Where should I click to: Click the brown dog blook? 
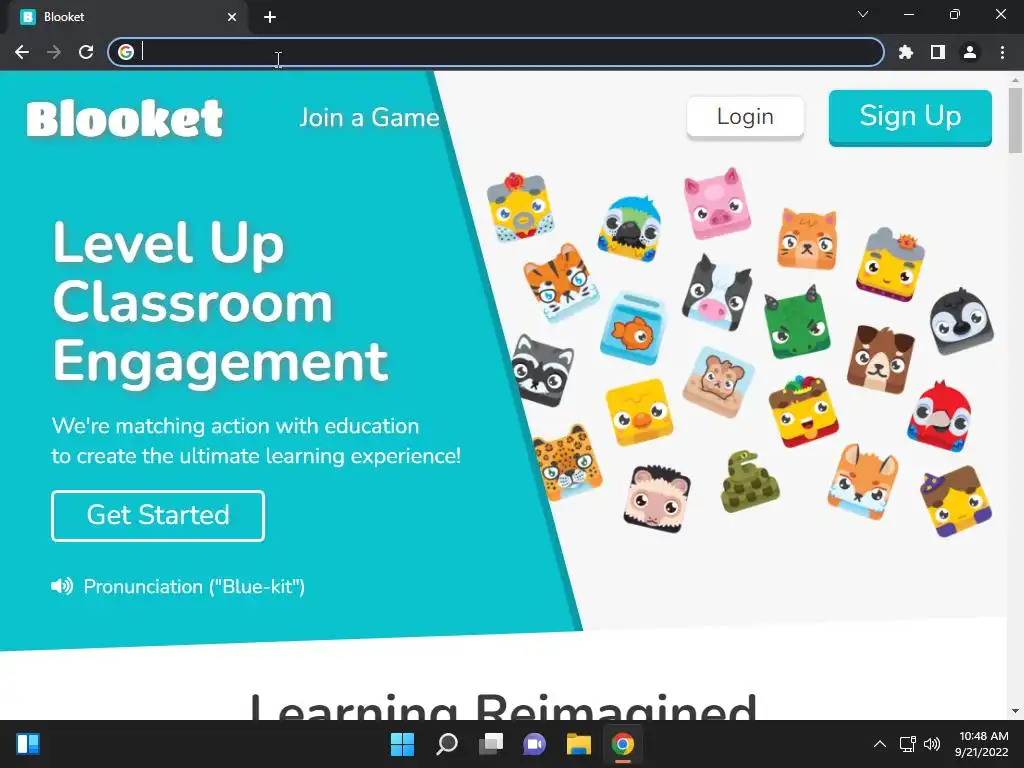pyautogui.click(x=880, y=359)
